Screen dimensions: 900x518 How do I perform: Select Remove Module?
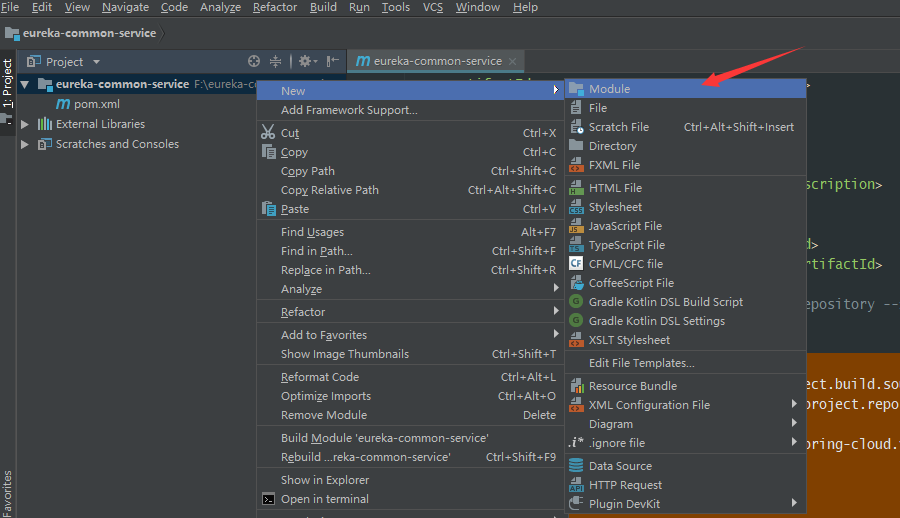click(x=410, y=415)
